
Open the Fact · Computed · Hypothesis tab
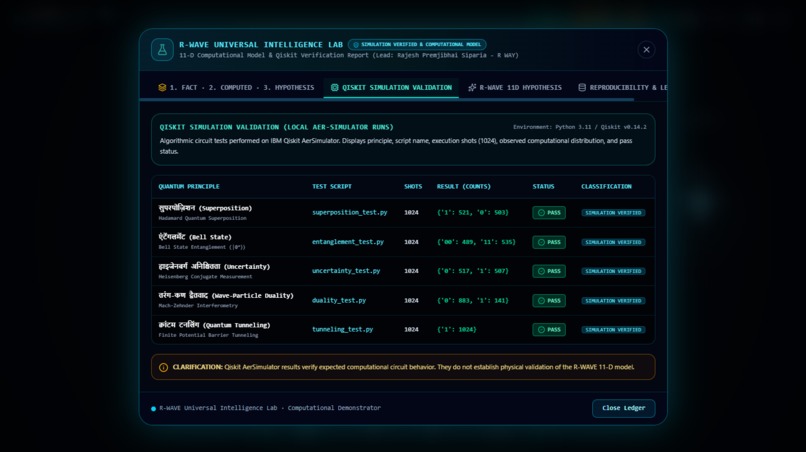click(x=236, y=87)
